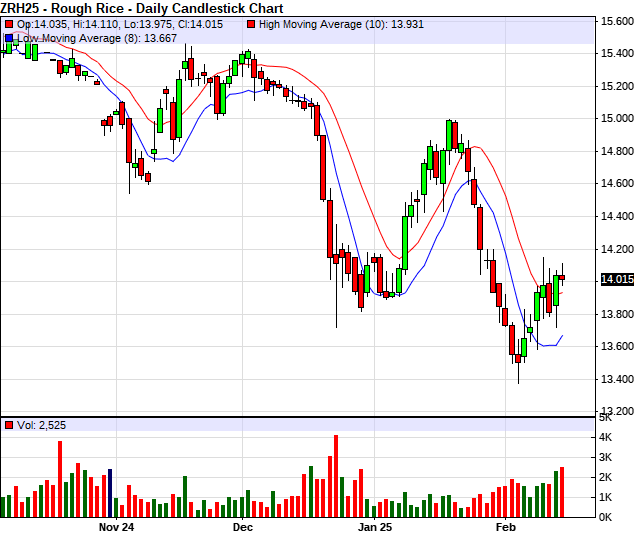
Task: Click the red OHLC legend marker
Action: (x=9, y=23)
